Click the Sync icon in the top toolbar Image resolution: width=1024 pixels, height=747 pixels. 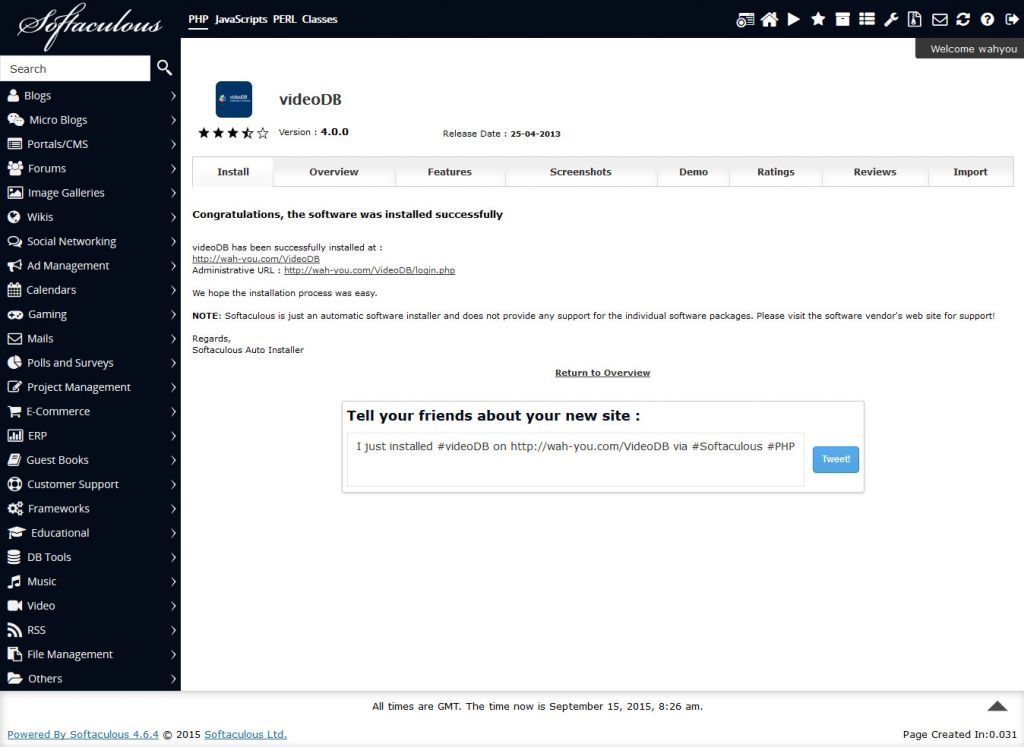pos(963,19)
